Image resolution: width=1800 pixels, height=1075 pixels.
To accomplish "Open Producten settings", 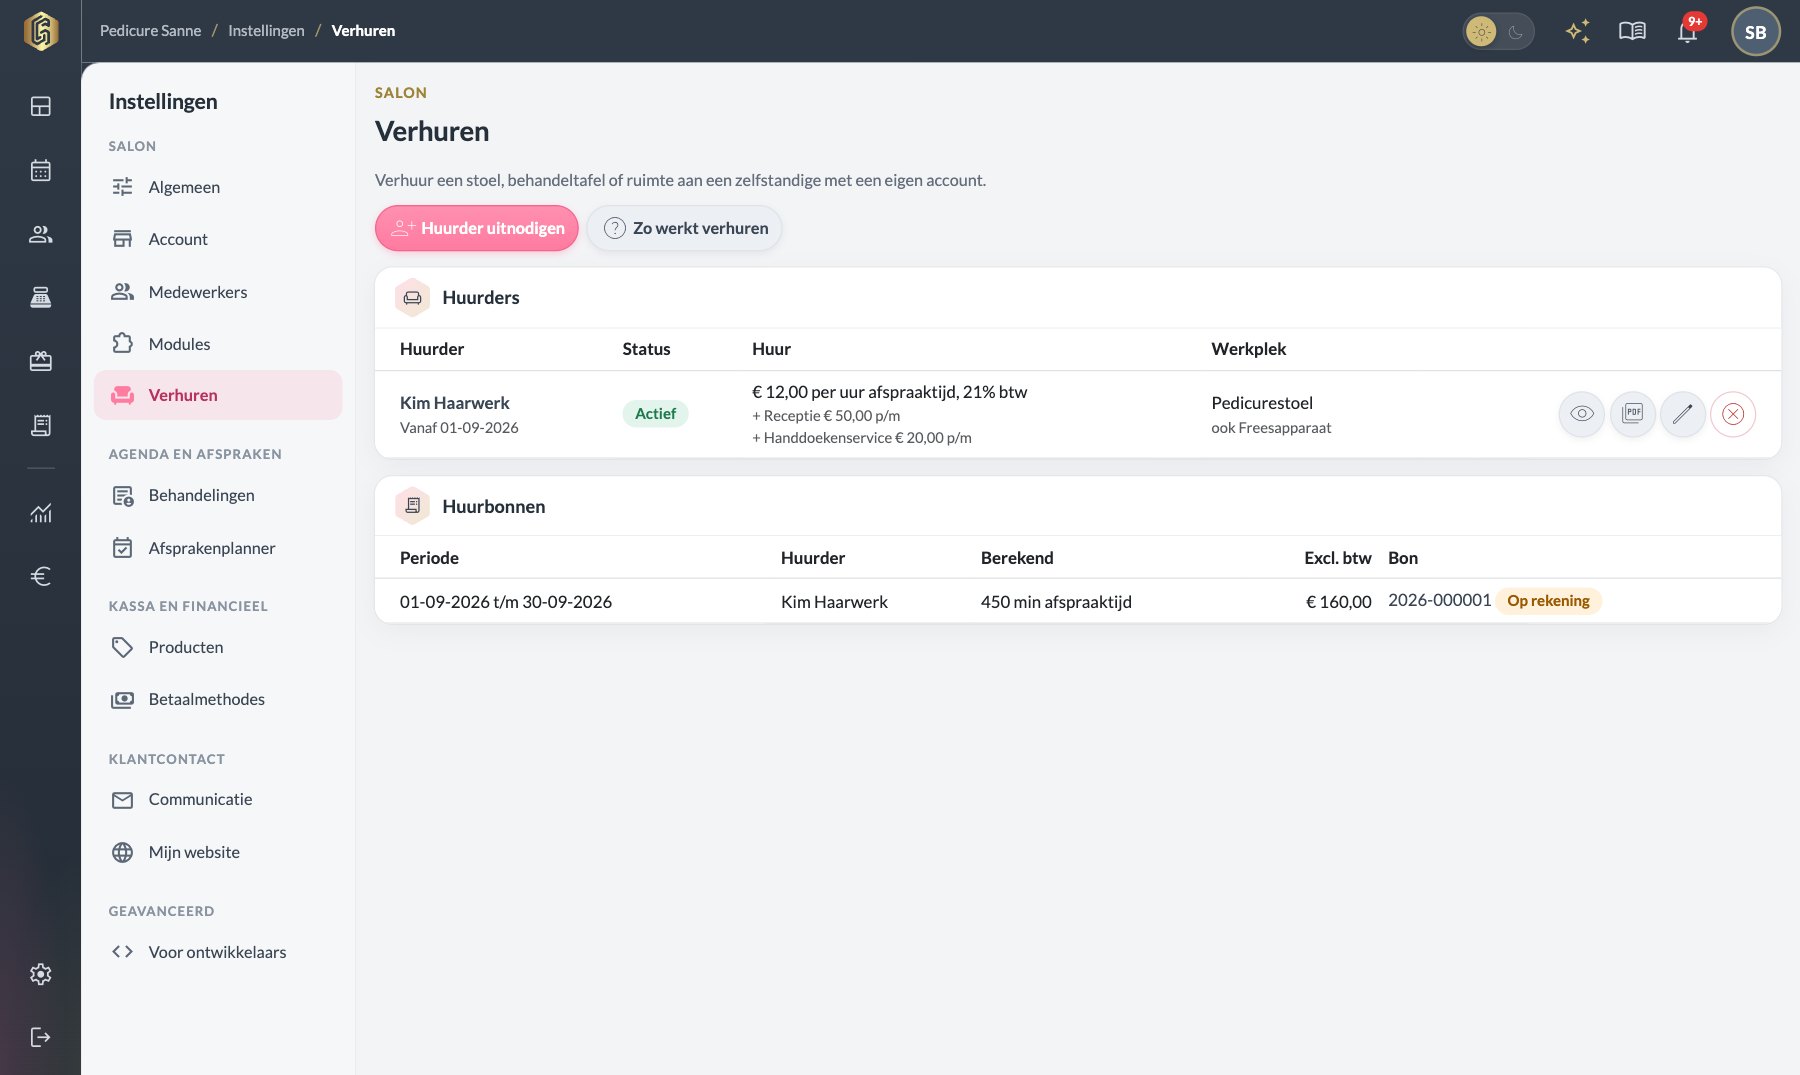I will click(218, 647).
